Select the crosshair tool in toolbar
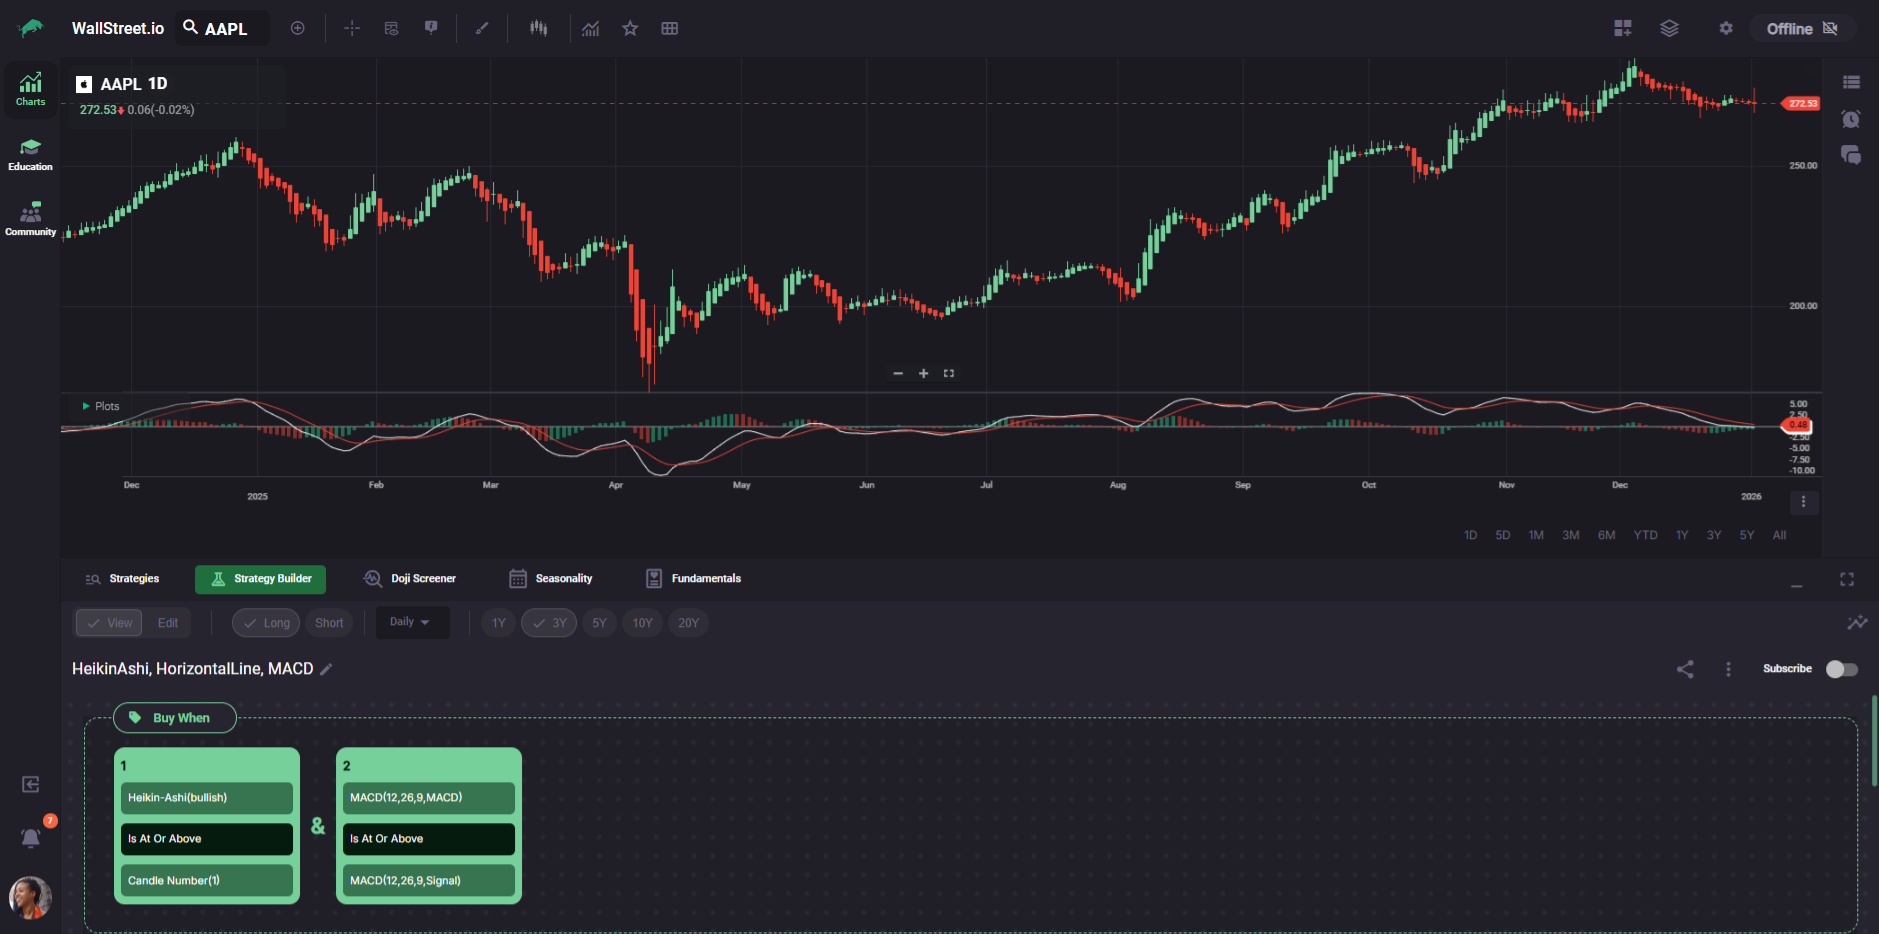The width and height of the screenshot is (1879, 934). coord(352,28)
